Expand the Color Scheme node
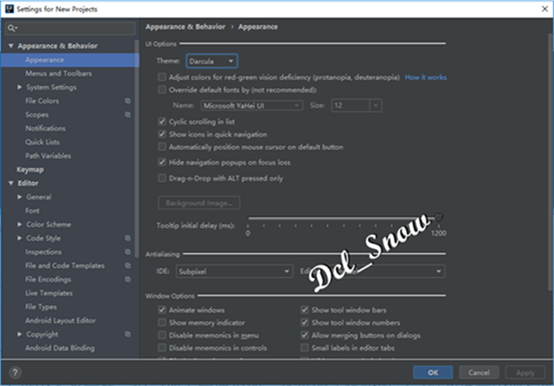Viewport: 554px width, 386px height. [20, 225]
